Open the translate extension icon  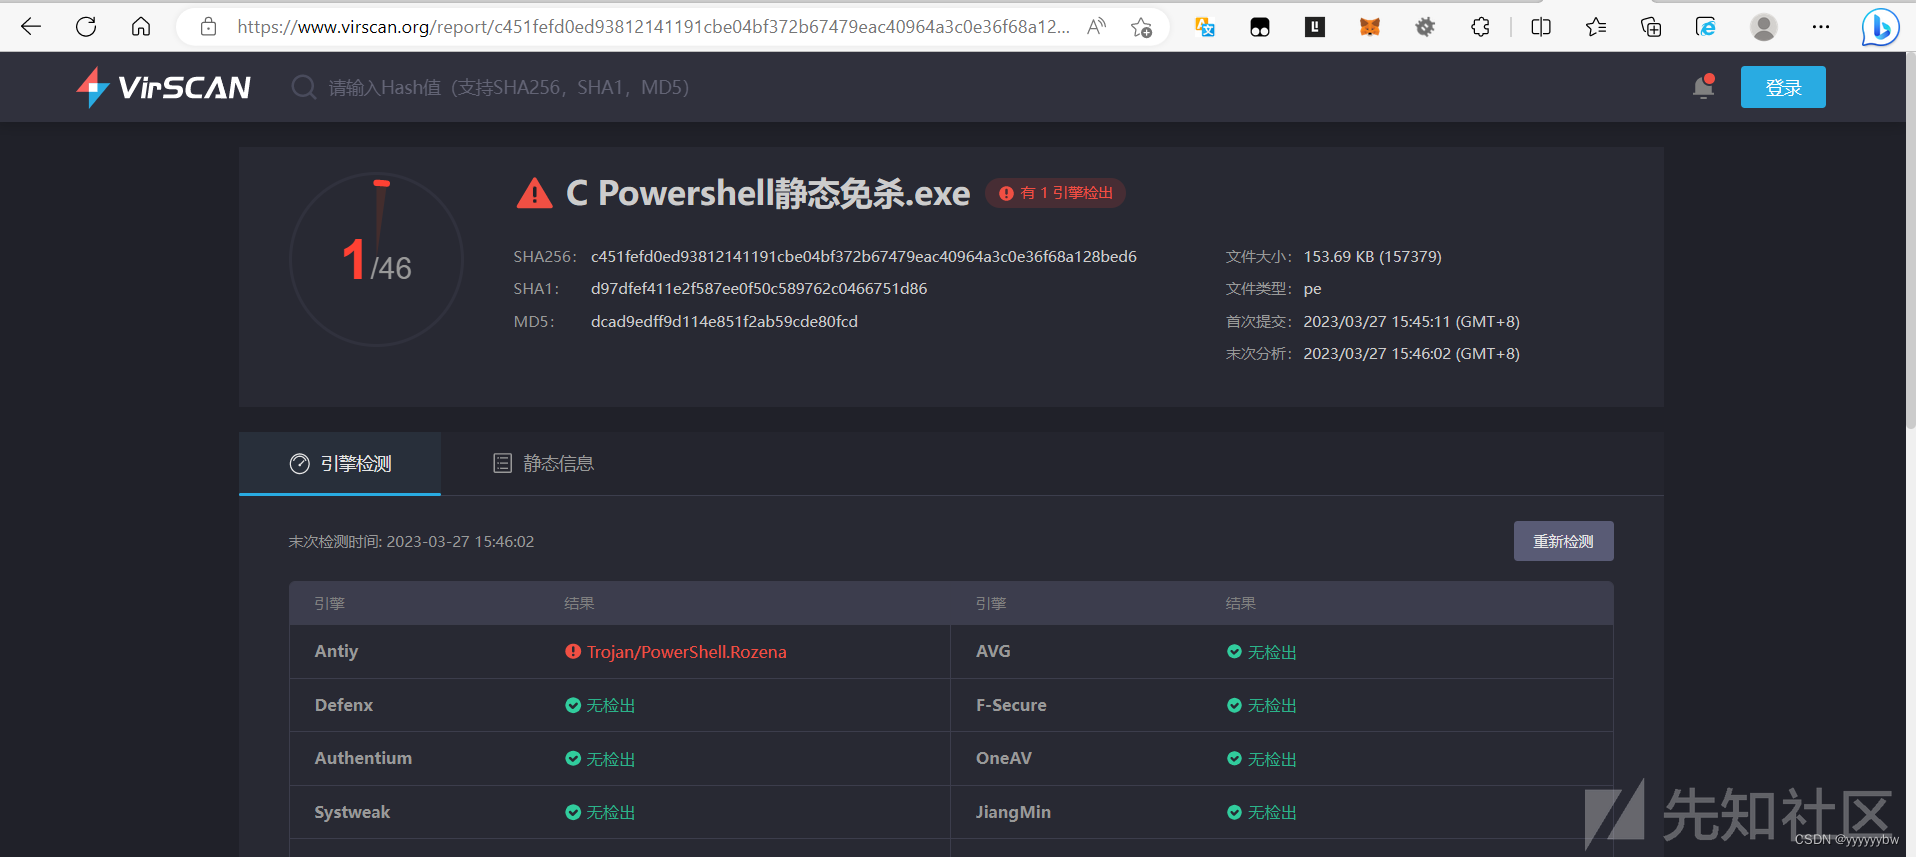coord(1205,27)
